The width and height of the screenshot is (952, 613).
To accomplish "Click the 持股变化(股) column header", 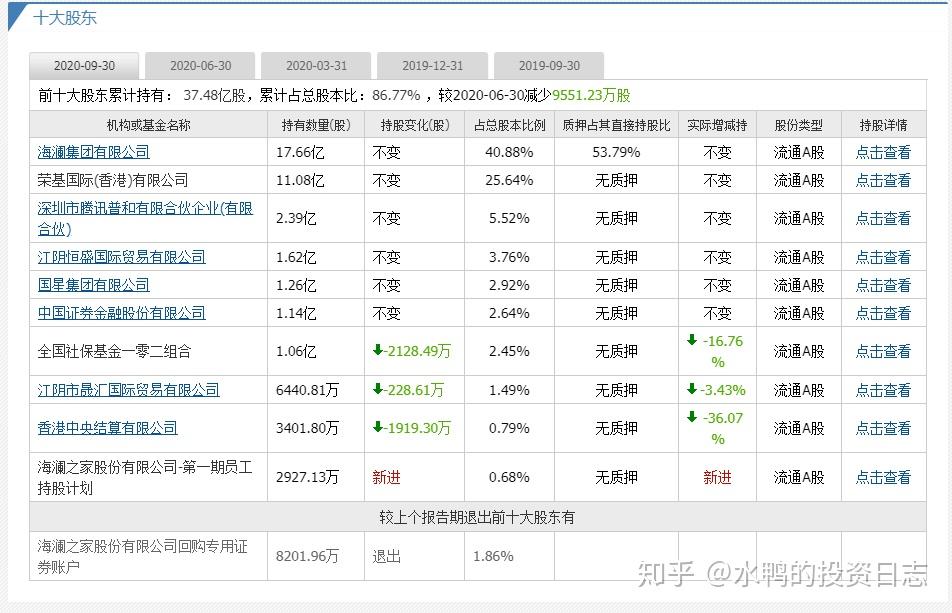I will click(x=415, y=125).
